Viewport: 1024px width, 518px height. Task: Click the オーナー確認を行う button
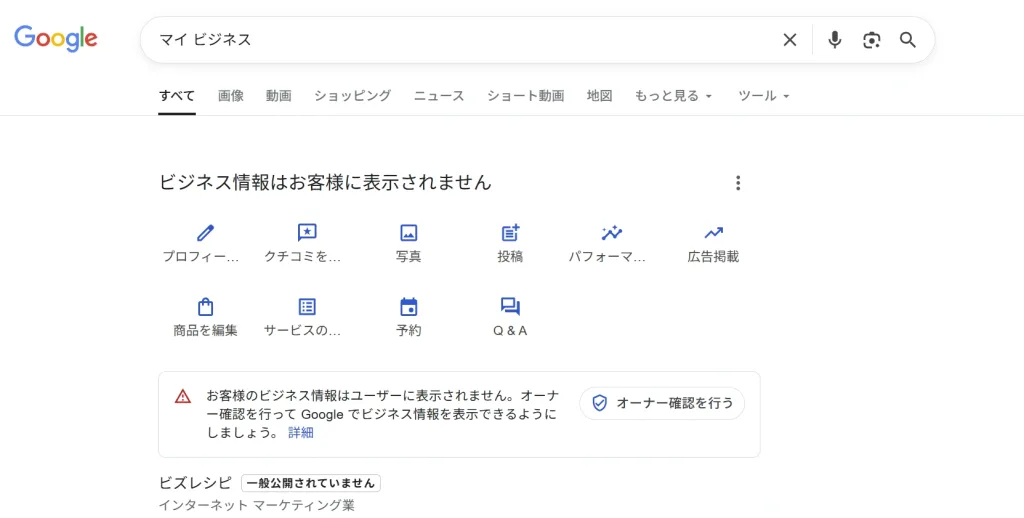662,403
